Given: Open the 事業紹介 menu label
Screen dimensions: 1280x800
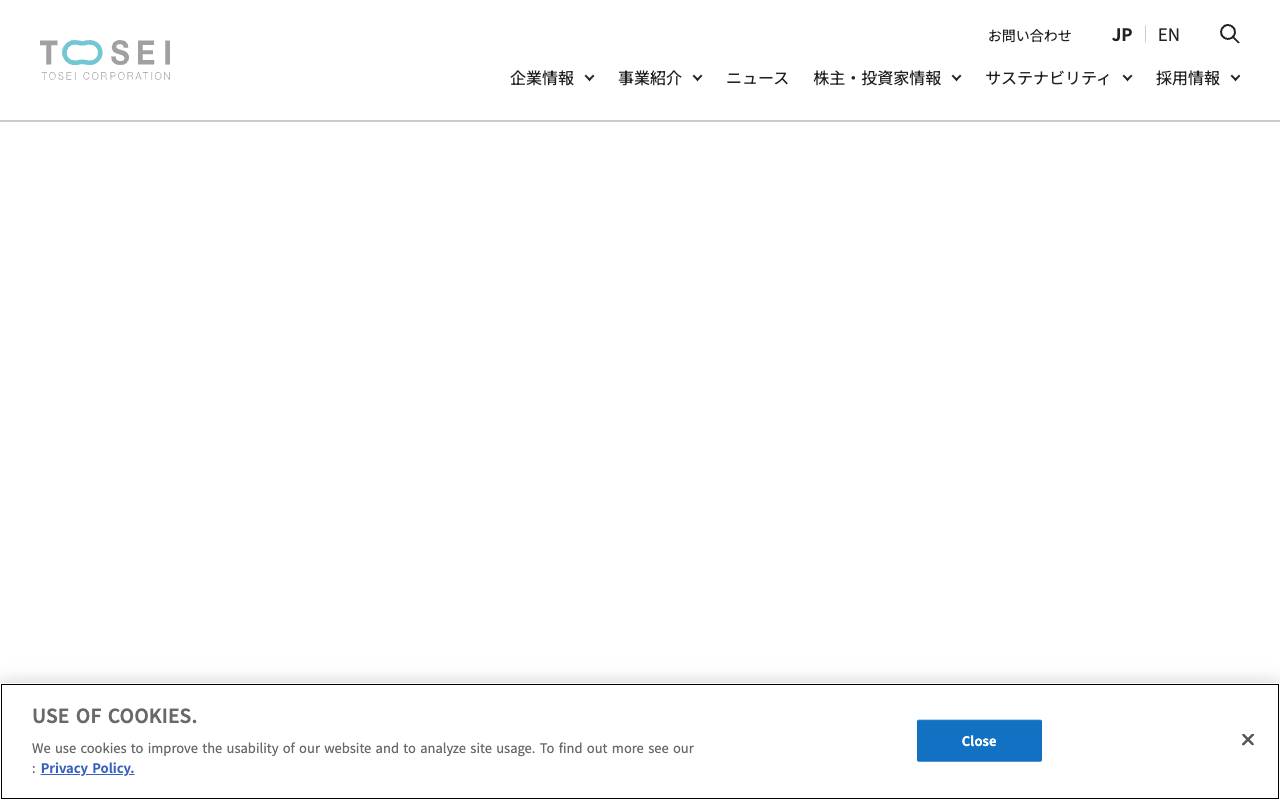Looking at the screenshot, I should (649, 78).
